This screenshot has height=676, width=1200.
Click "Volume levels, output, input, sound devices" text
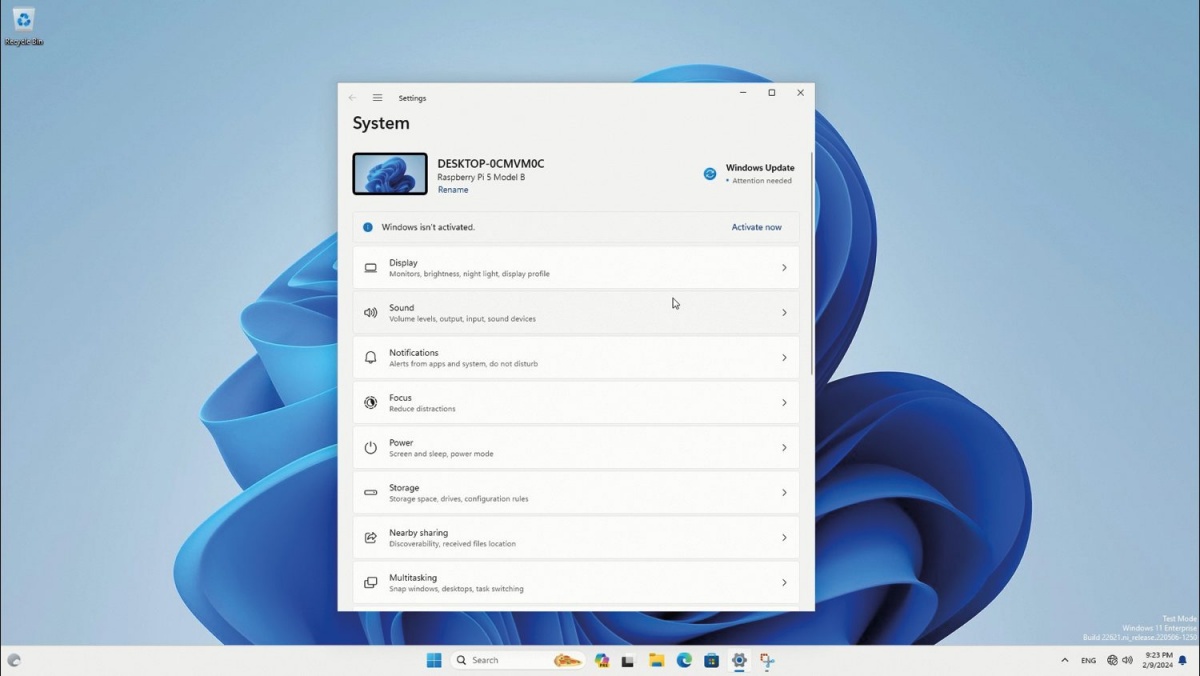click(x=462, y=319)
